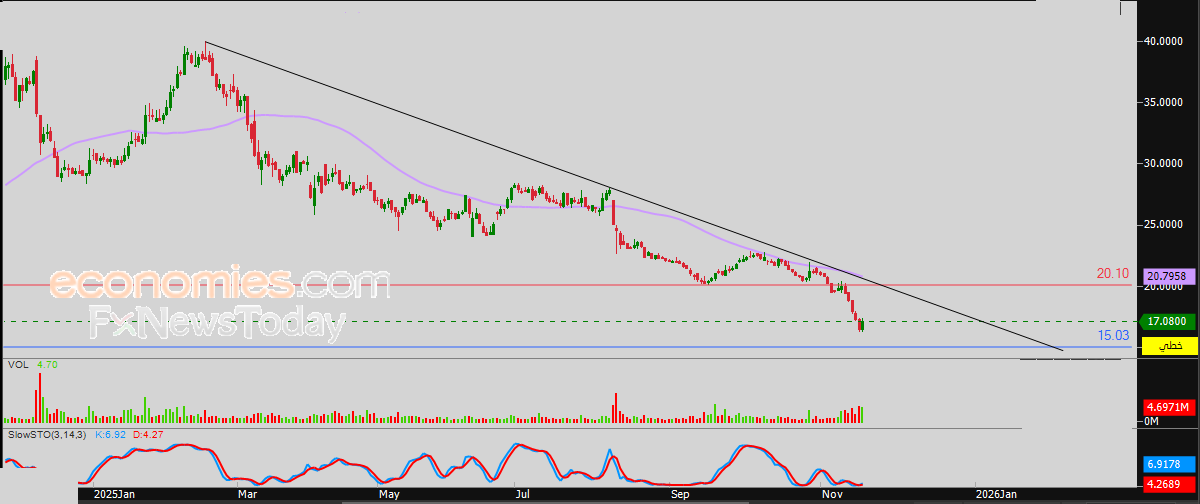Click the blue 6.9178 stochastic K tag

click(1168, 464)
